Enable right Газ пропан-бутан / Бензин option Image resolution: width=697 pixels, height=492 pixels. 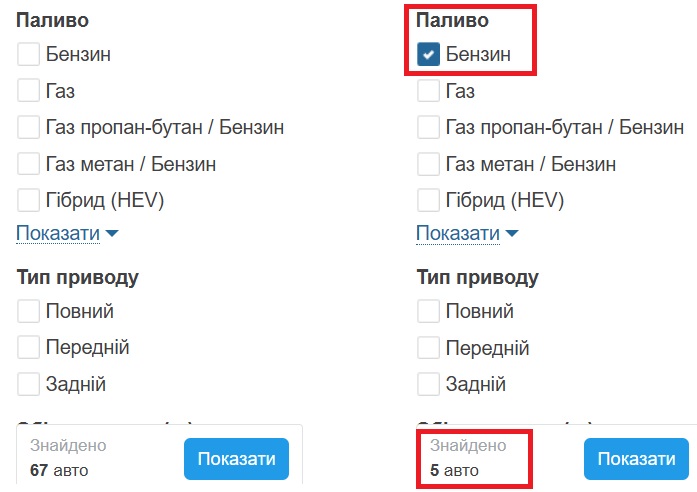pos(429,128)
